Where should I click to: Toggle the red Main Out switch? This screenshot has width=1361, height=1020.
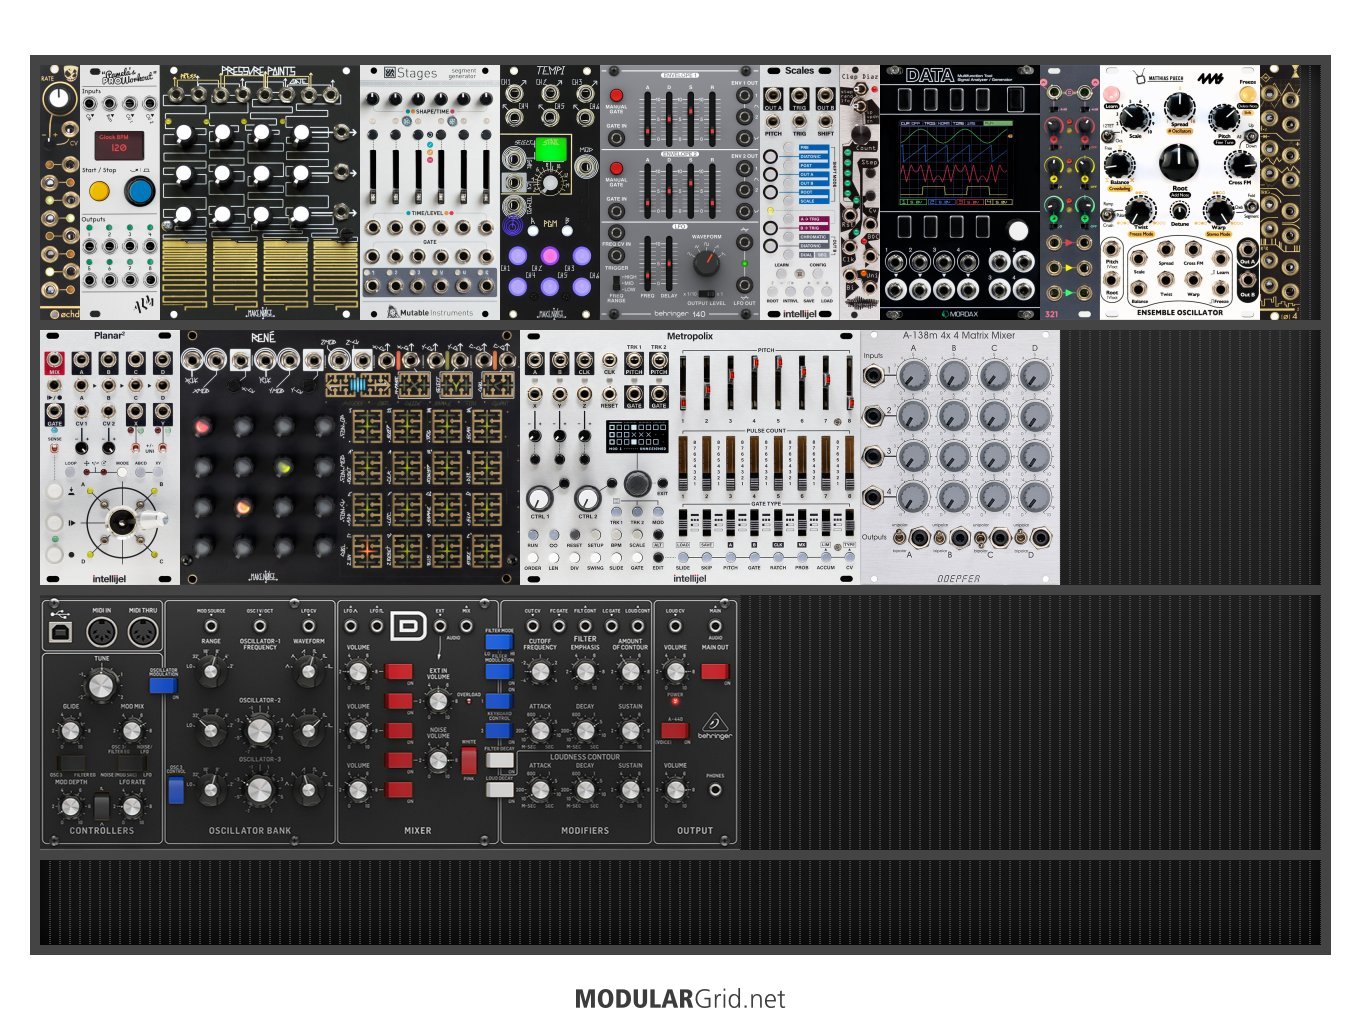tap(714, 672)
